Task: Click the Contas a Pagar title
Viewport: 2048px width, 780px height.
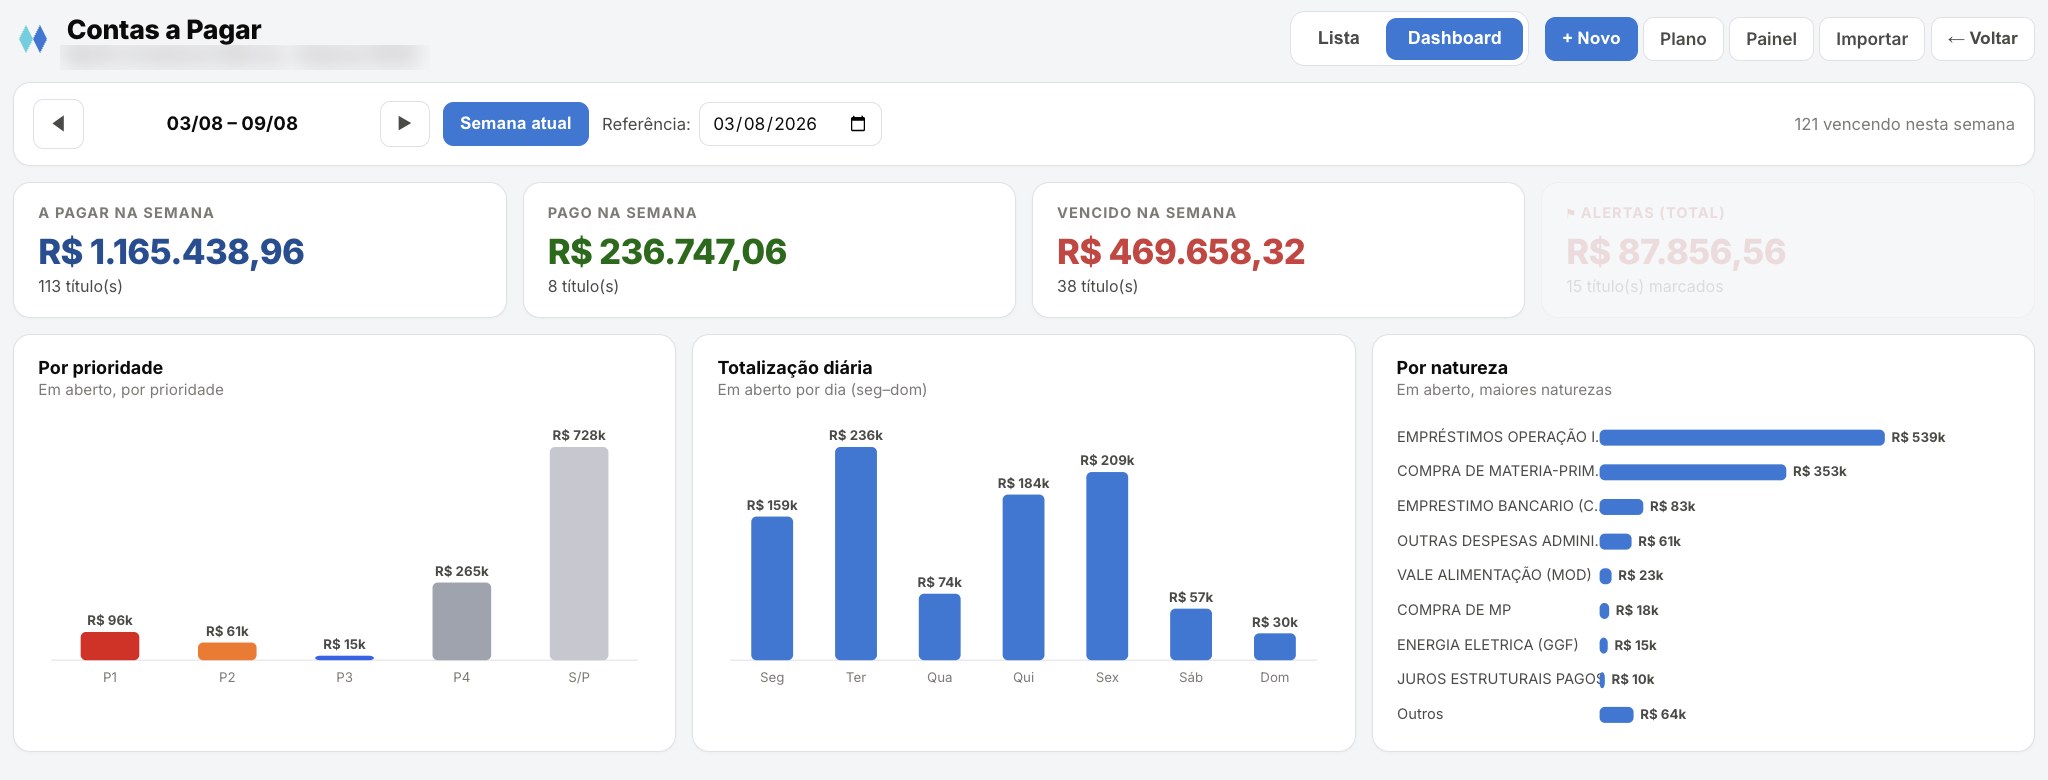Action: click(x=164, y=30)
